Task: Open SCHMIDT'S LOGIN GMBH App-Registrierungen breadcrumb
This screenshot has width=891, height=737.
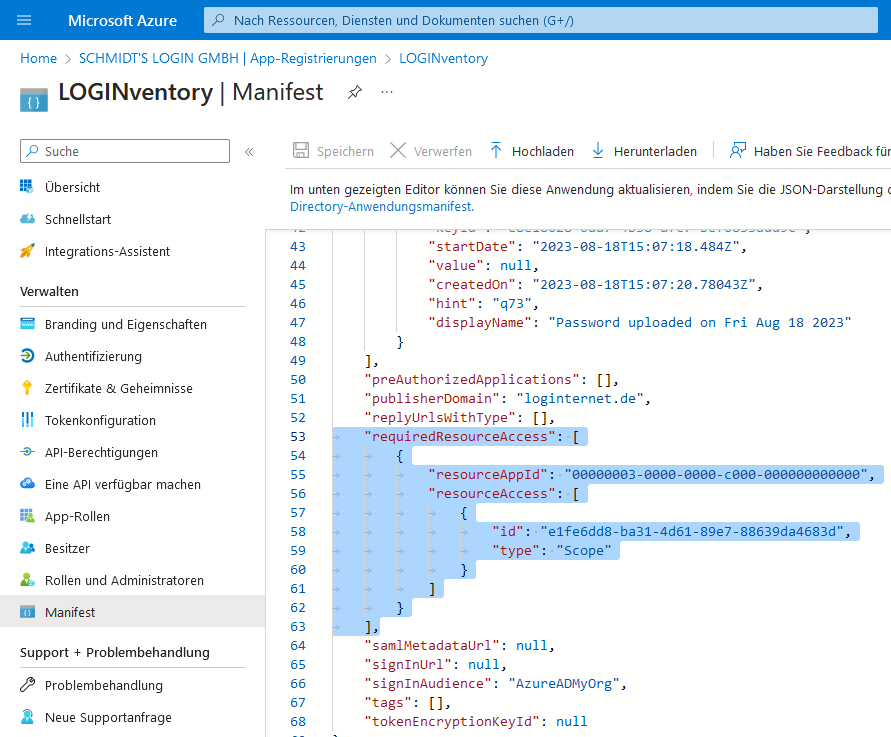Action: pyautogui.click(x=227, y=59)
